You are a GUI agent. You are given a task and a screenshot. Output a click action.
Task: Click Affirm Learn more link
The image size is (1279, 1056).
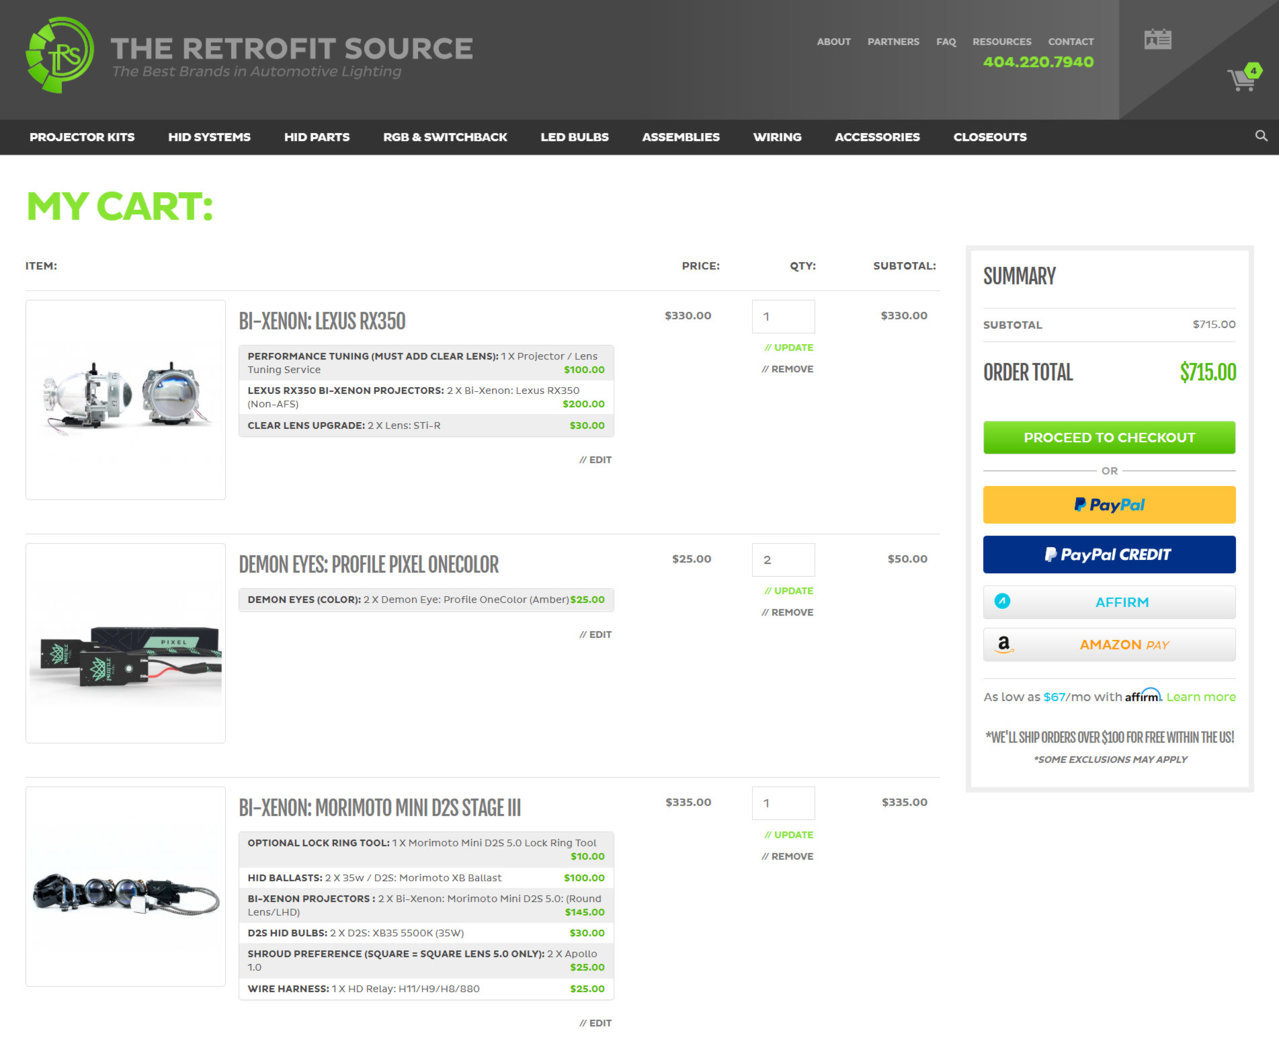1201,697
